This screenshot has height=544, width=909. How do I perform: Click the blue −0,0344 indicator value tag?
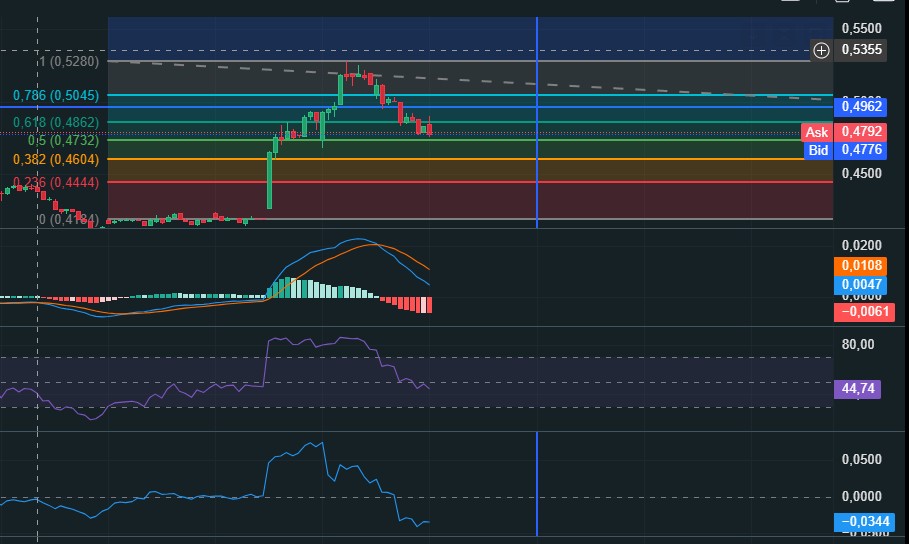pyautogui.click(x=864, y=521)
